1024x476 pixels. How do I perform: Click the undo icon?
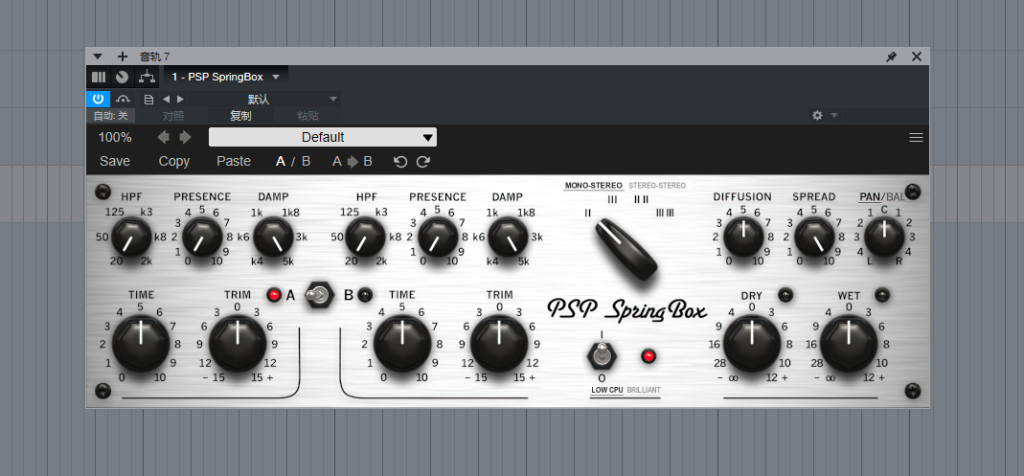(x=400, y=161)
